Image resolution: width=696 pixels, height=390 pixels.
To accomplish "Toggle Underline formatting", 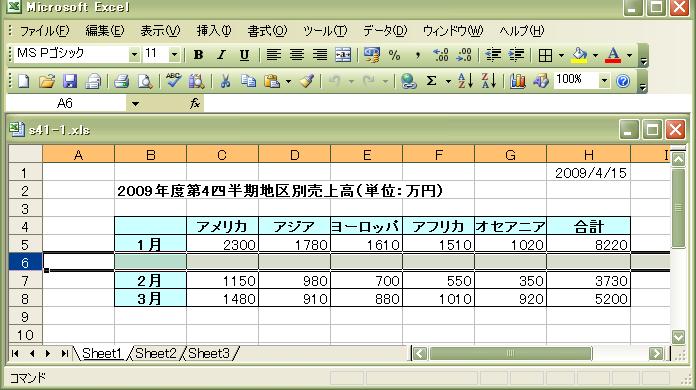I will (244, 55).
